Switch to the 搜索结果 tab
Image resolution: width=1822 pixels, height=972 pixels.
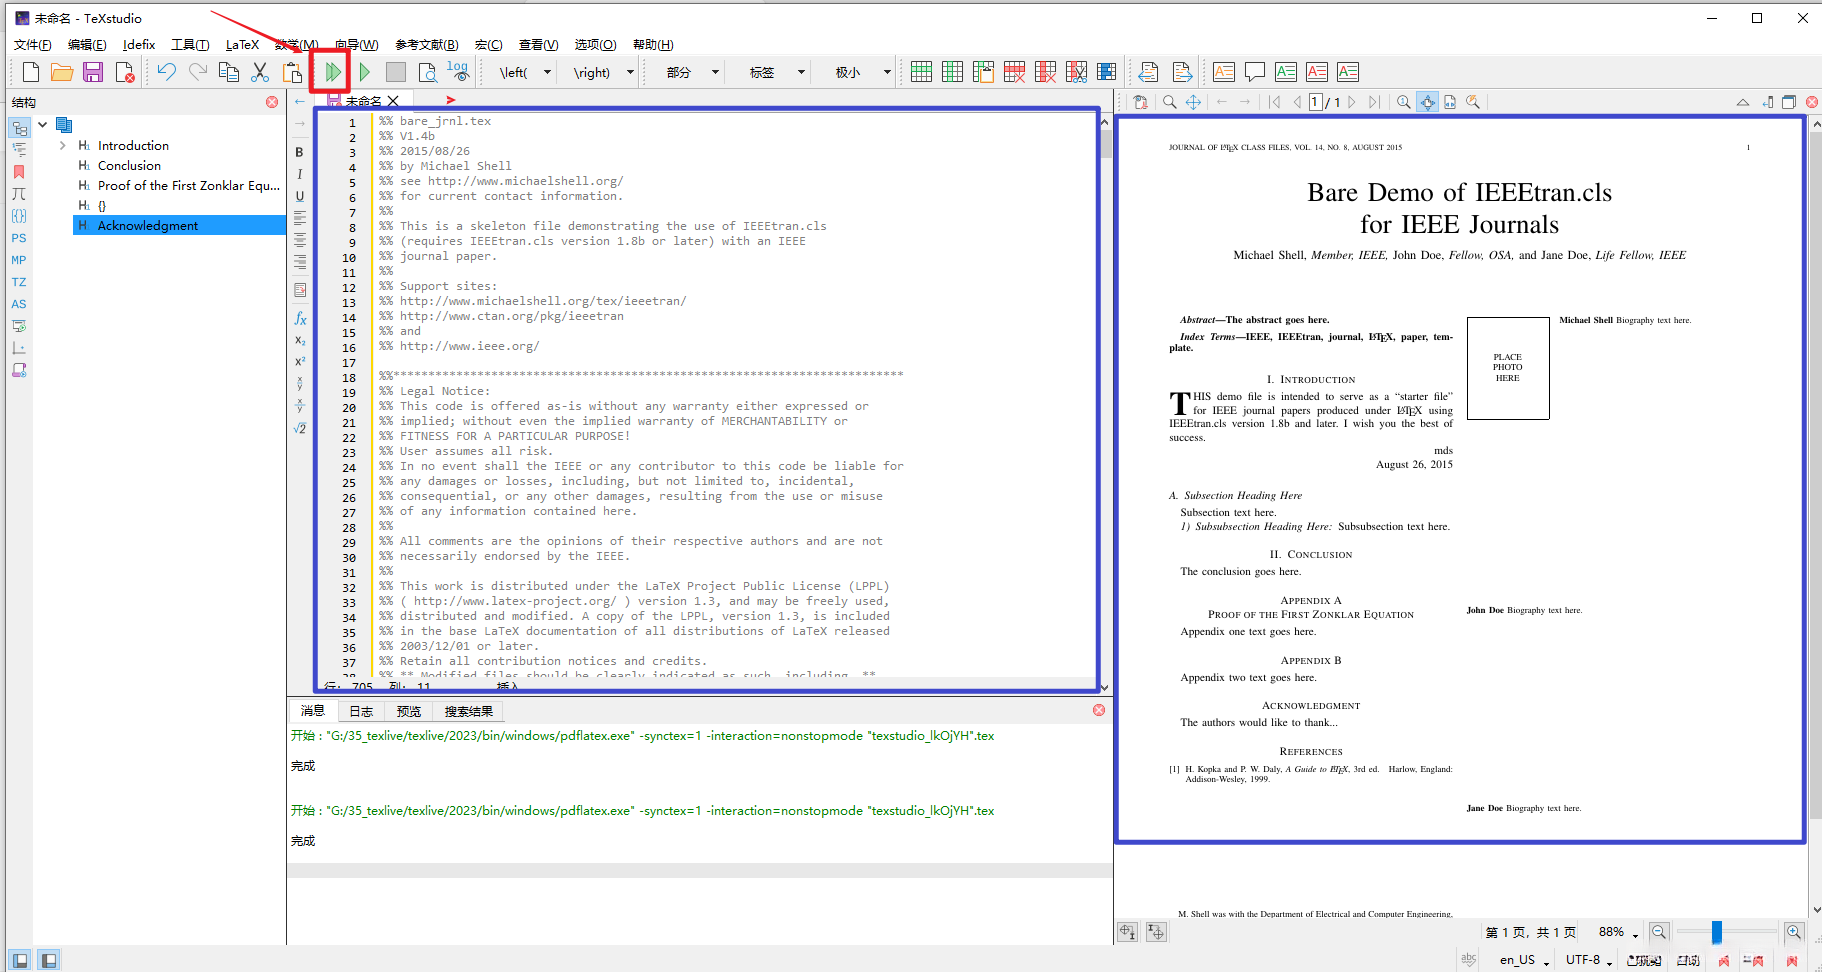[468, 712]
